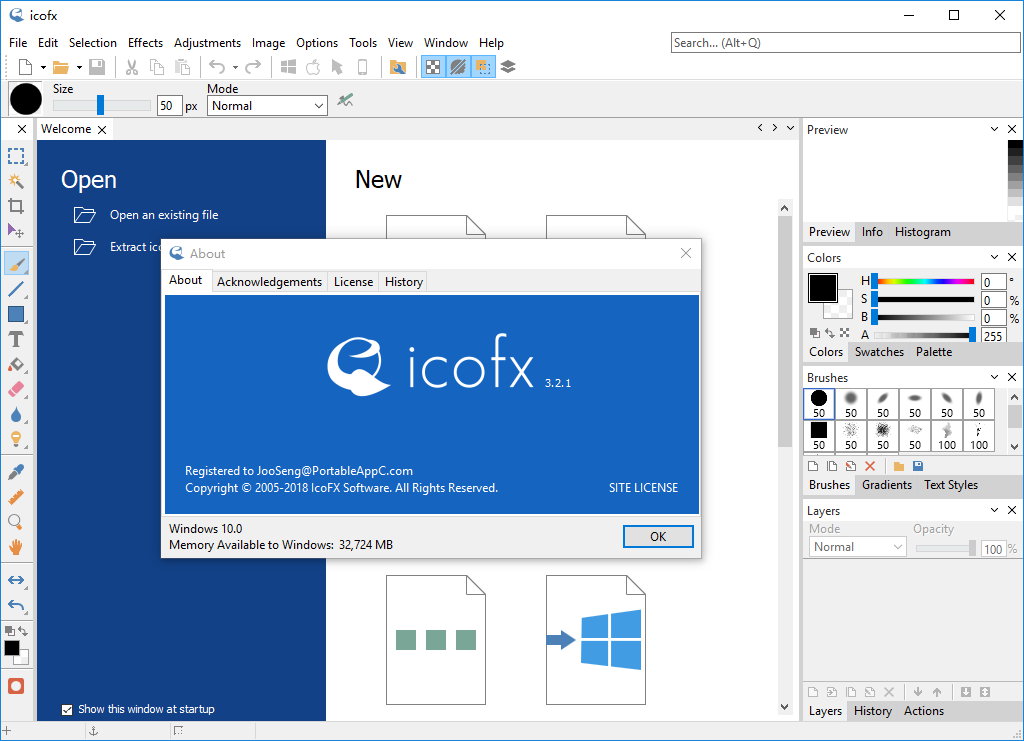Select the line tool
Screen dimensions: 1024x741
[x=16, y=289]
